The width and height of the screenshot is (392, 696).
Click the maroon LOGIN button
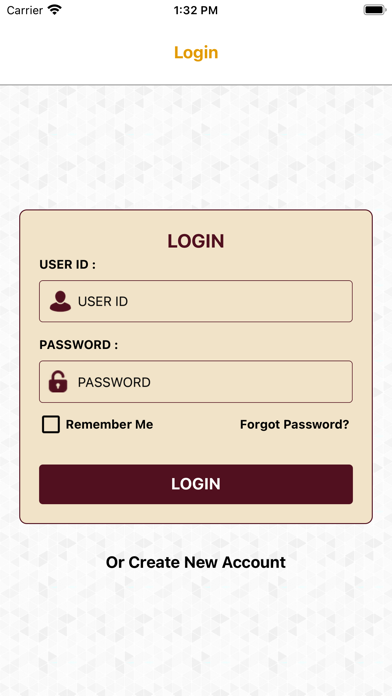coord(196,484)
